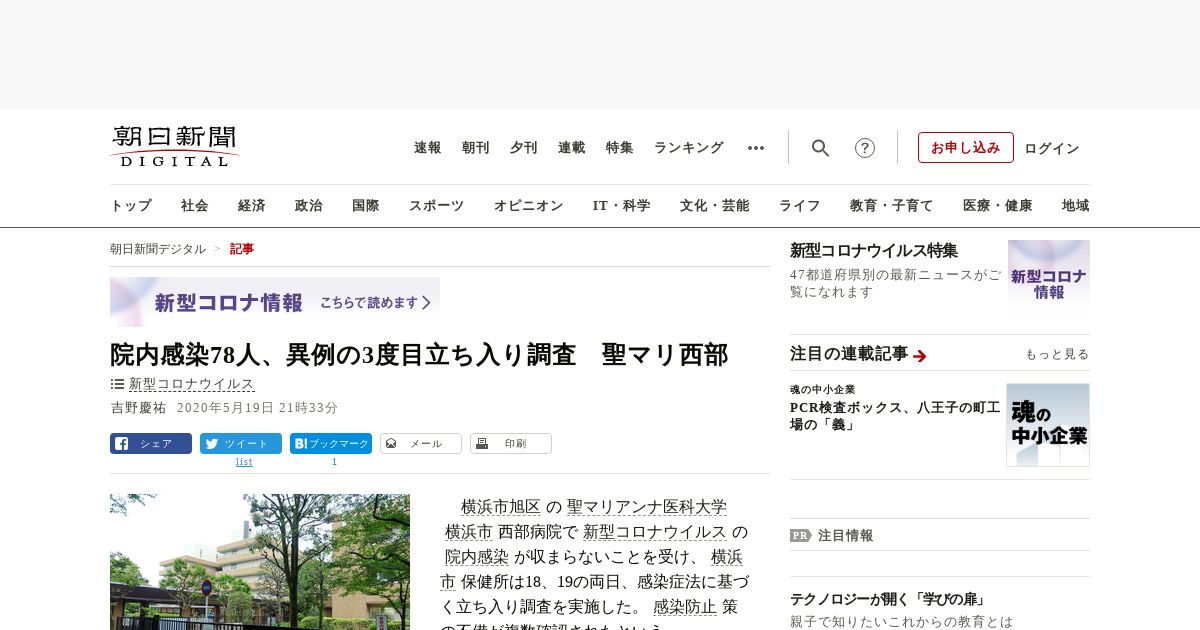Go to the 教育・子育て section
Viewport: 1200px width, 630px height.
coord(892,206)
